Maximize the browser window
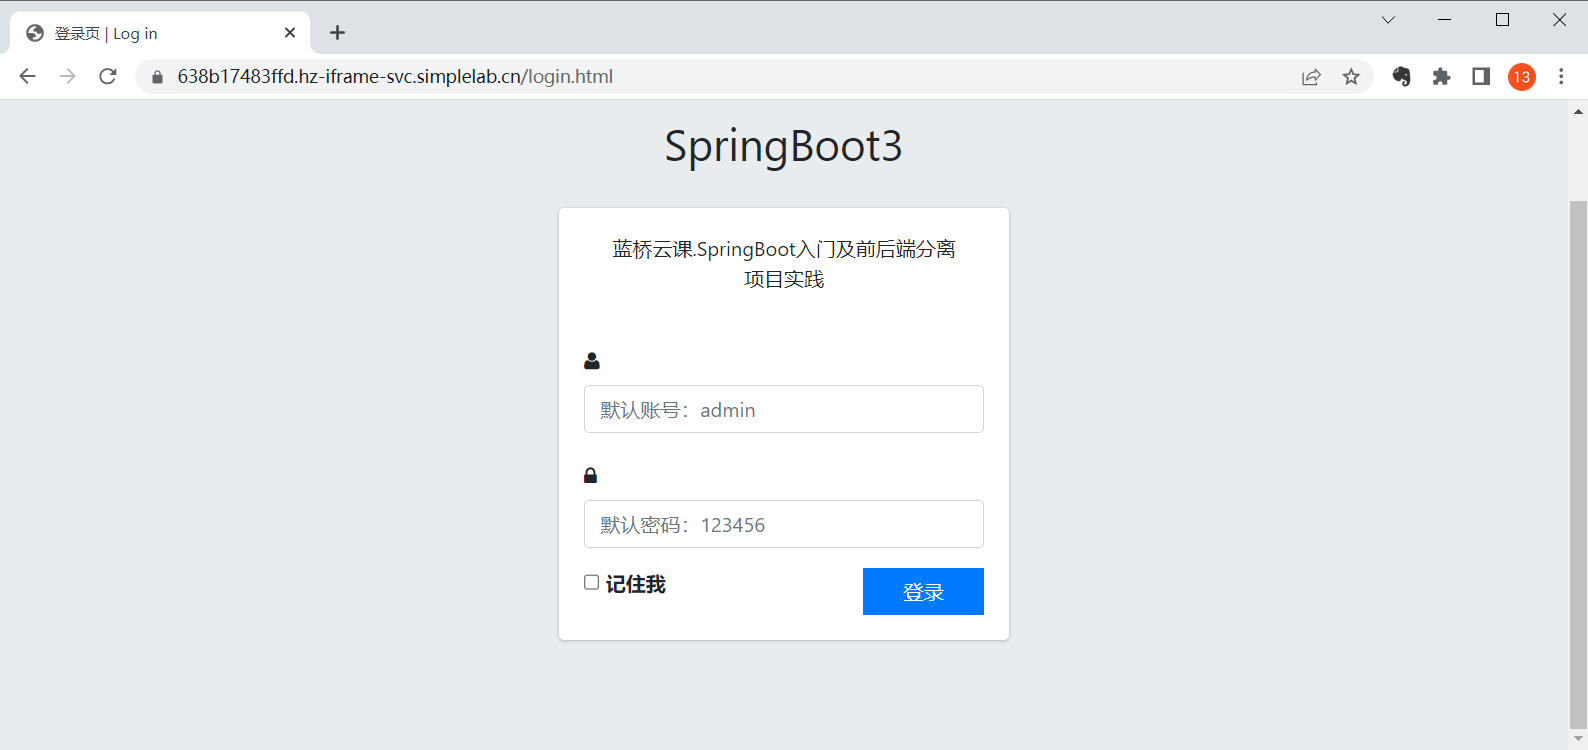Screen dimensions: 1588x750 click(1502, 20)
